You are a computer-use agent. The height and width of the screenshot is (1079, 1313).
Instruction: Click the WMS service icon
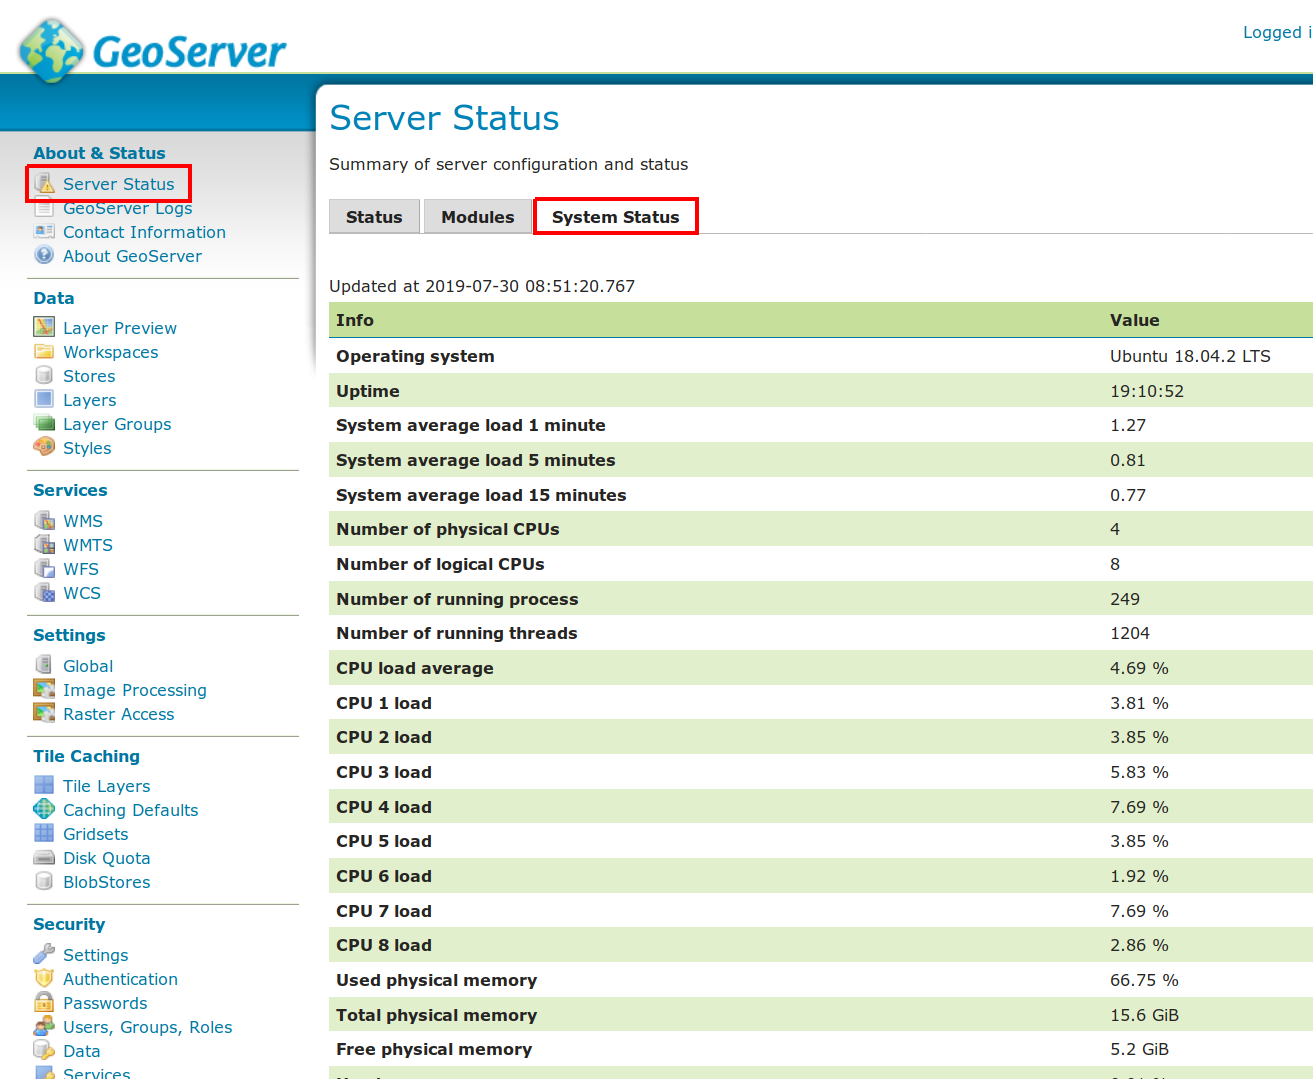[44, 520]
